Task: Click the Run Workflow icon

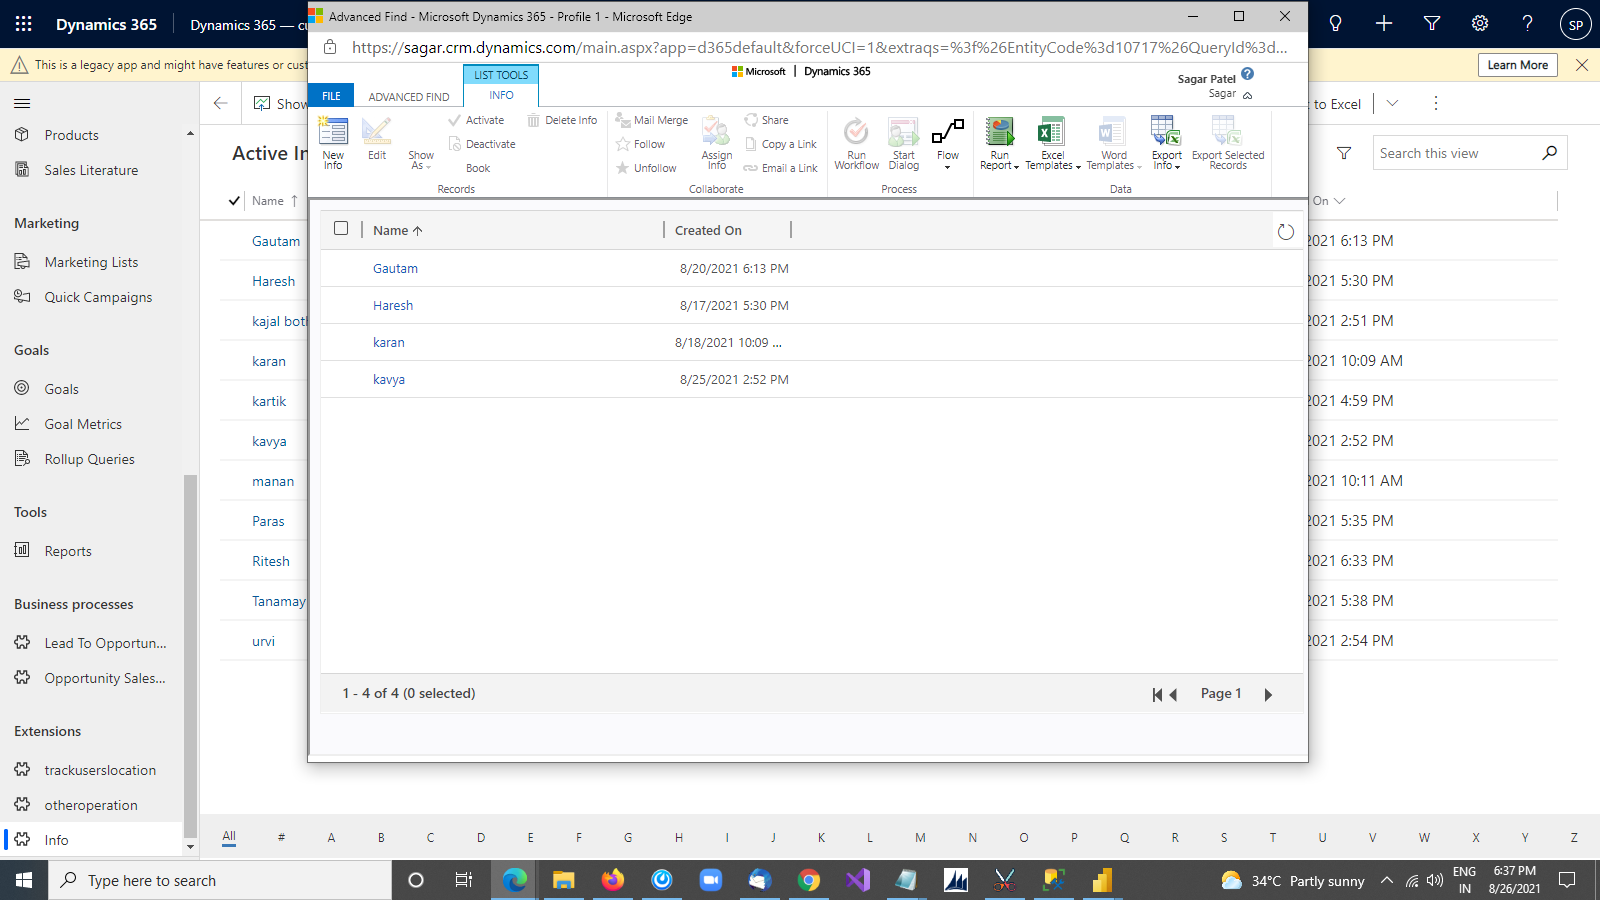Action: [x=857, y=143]
